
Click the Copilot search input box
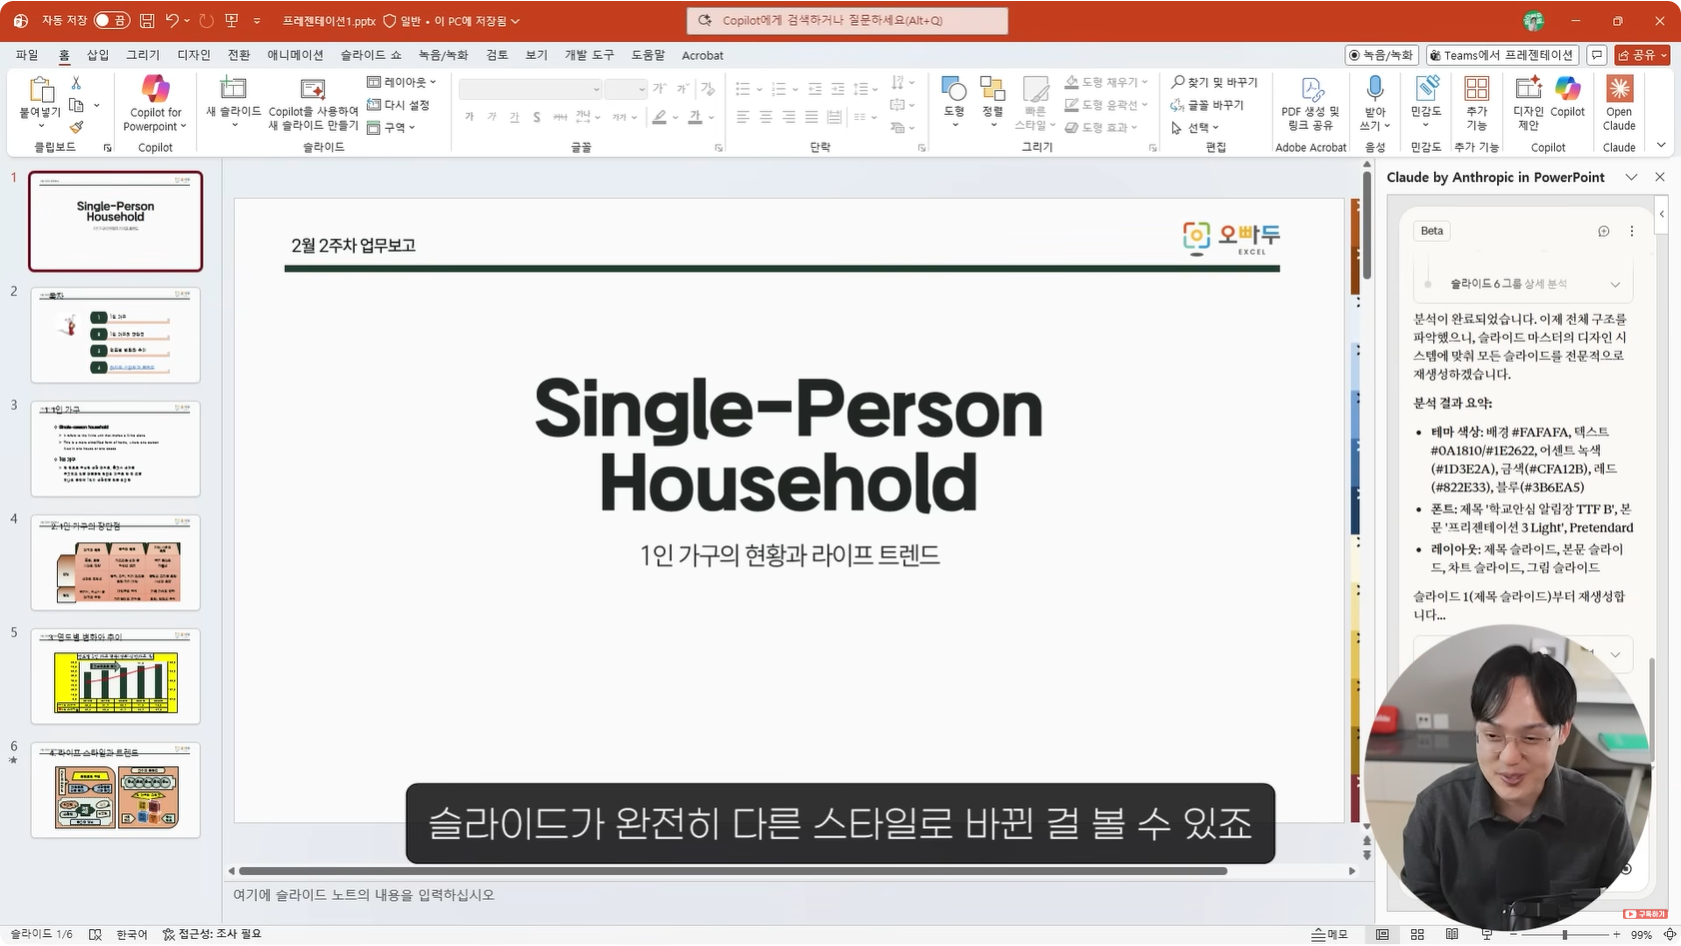point(847,20)
